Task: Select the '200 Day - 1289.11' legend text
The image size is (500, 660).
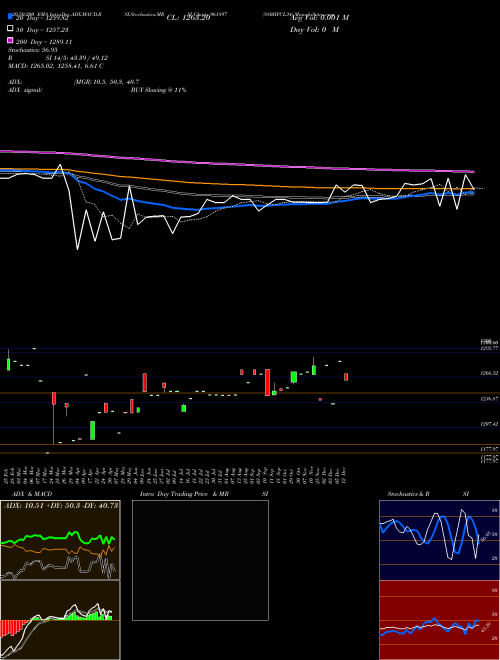Action: pos(44,42)
